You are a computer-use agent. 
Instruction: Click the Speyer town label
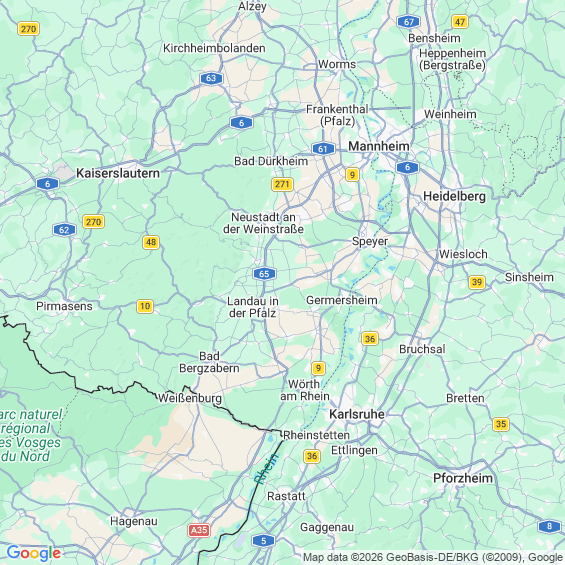tap(370, 241)
